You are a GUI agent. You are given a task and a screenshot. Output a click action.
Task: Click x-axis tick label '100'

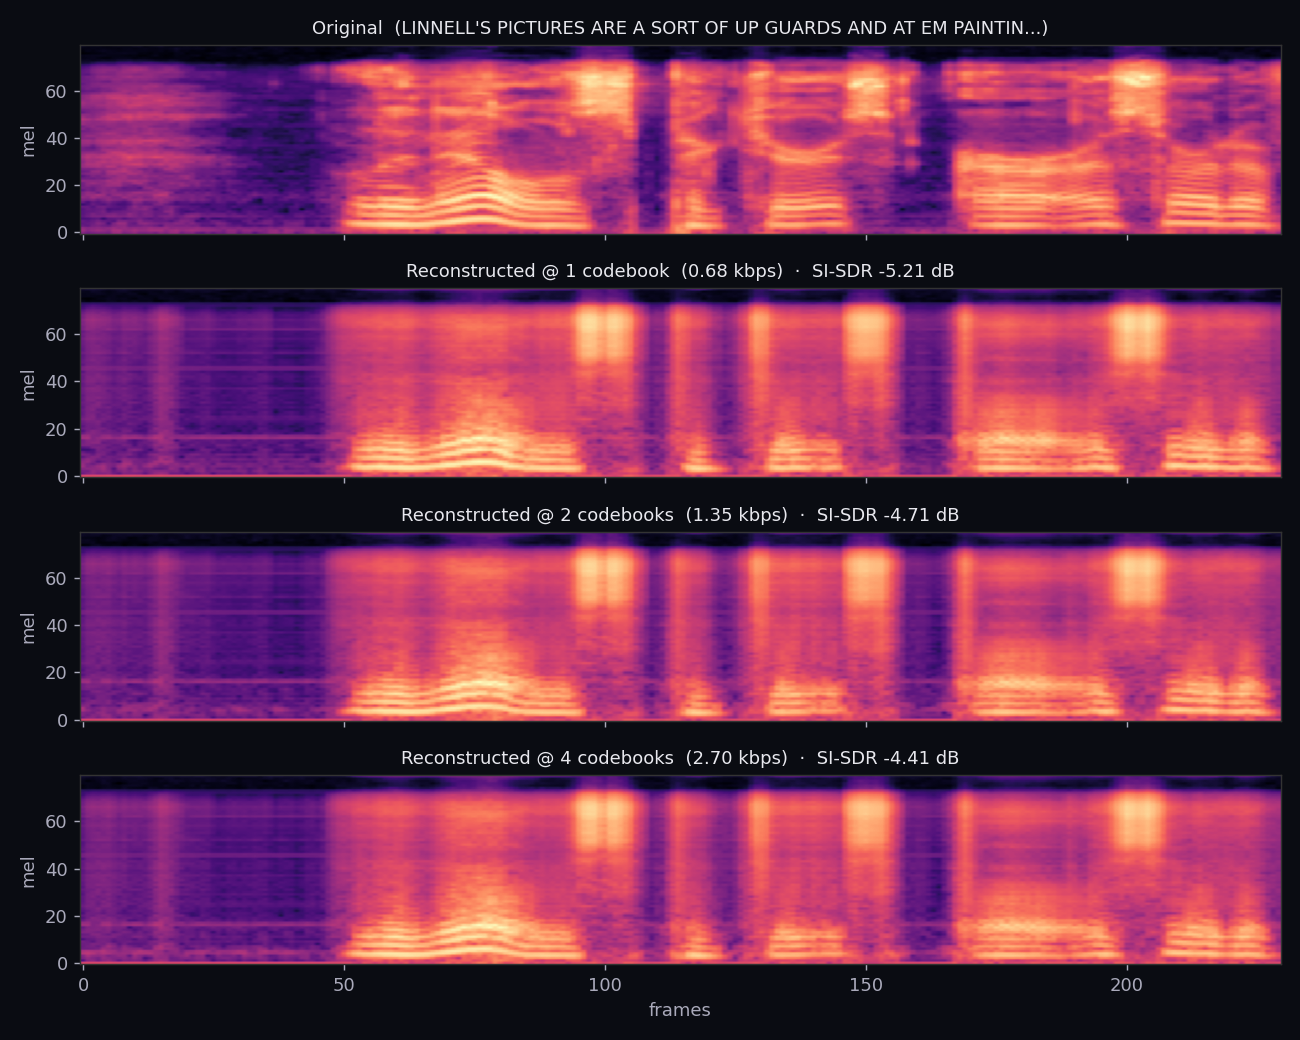[x=605, y=985]
